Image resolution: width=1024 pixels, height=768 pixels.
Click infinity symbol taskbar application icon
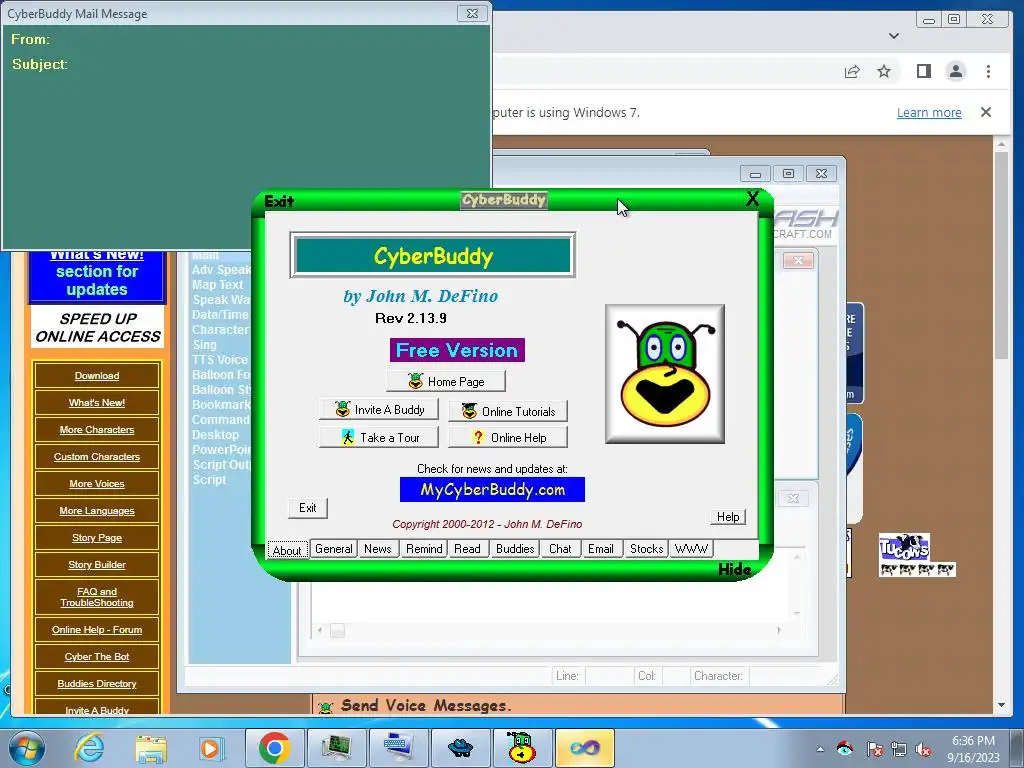[x=584, y=748]
